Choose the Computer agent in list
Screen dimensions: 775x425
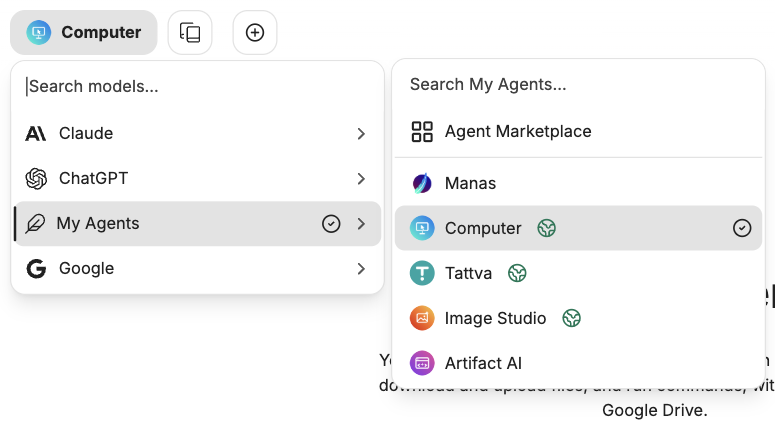pos(578,228)
